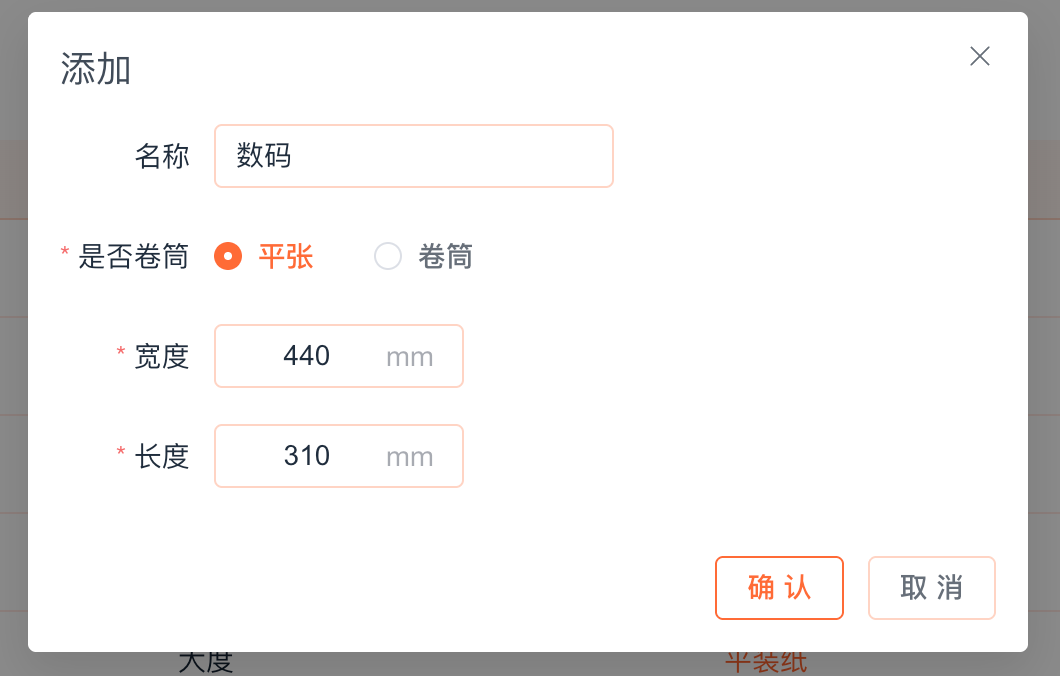Click the 添加 dialog title
The height and width of the screenshot is (676, 1060).
click(96, 70)
